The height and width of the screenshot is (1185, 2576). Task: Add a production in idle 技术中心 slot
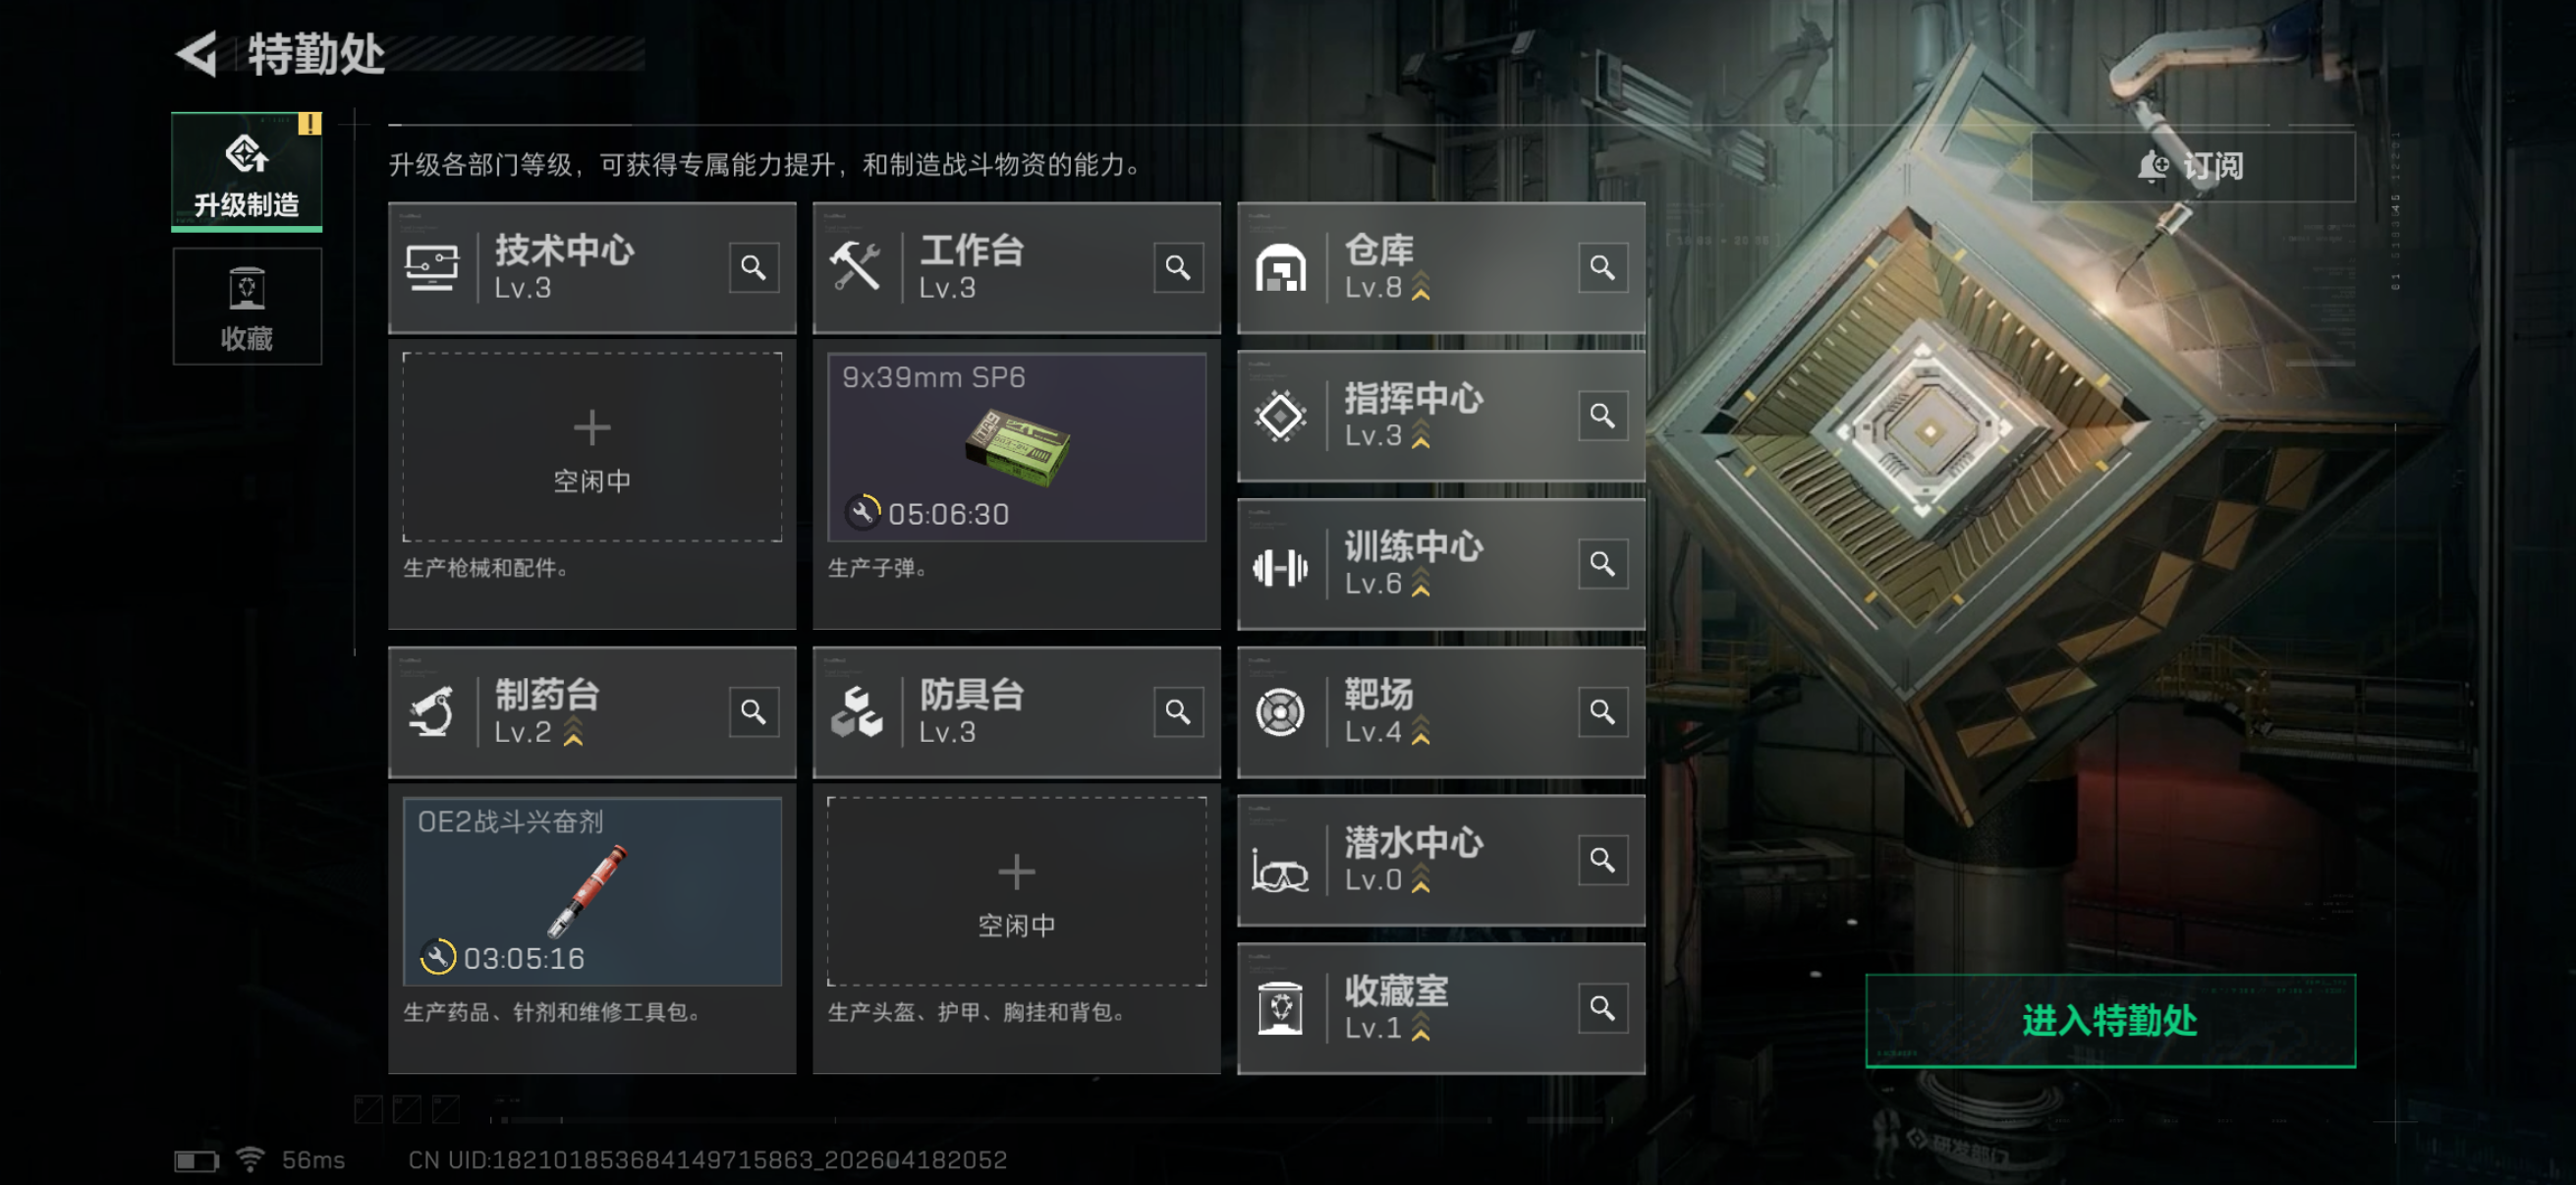[592, 447]
